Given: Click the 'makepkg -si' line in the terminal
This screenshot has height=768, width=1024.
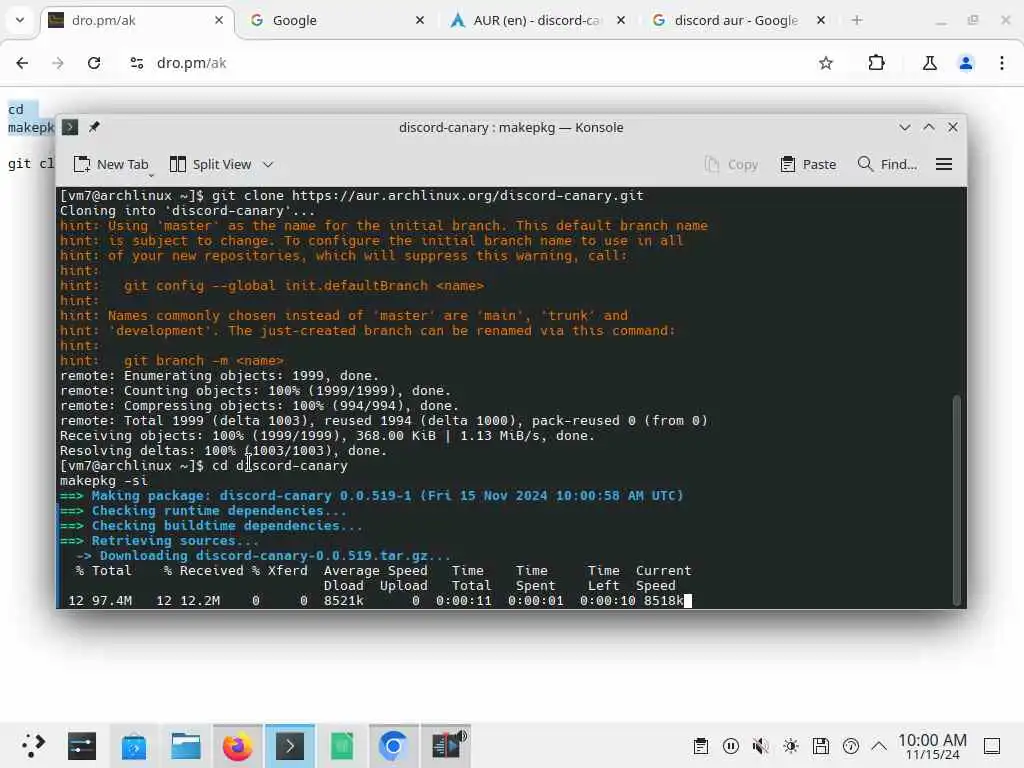Looking at the screenshot, I should coord(104,481).
